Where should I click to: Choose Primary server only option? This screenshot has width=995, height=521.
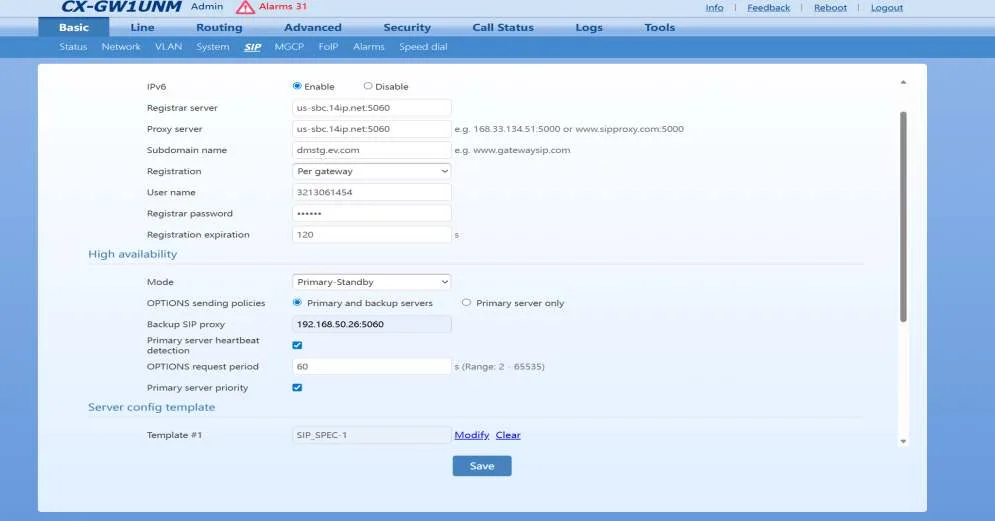click(466, 303)
